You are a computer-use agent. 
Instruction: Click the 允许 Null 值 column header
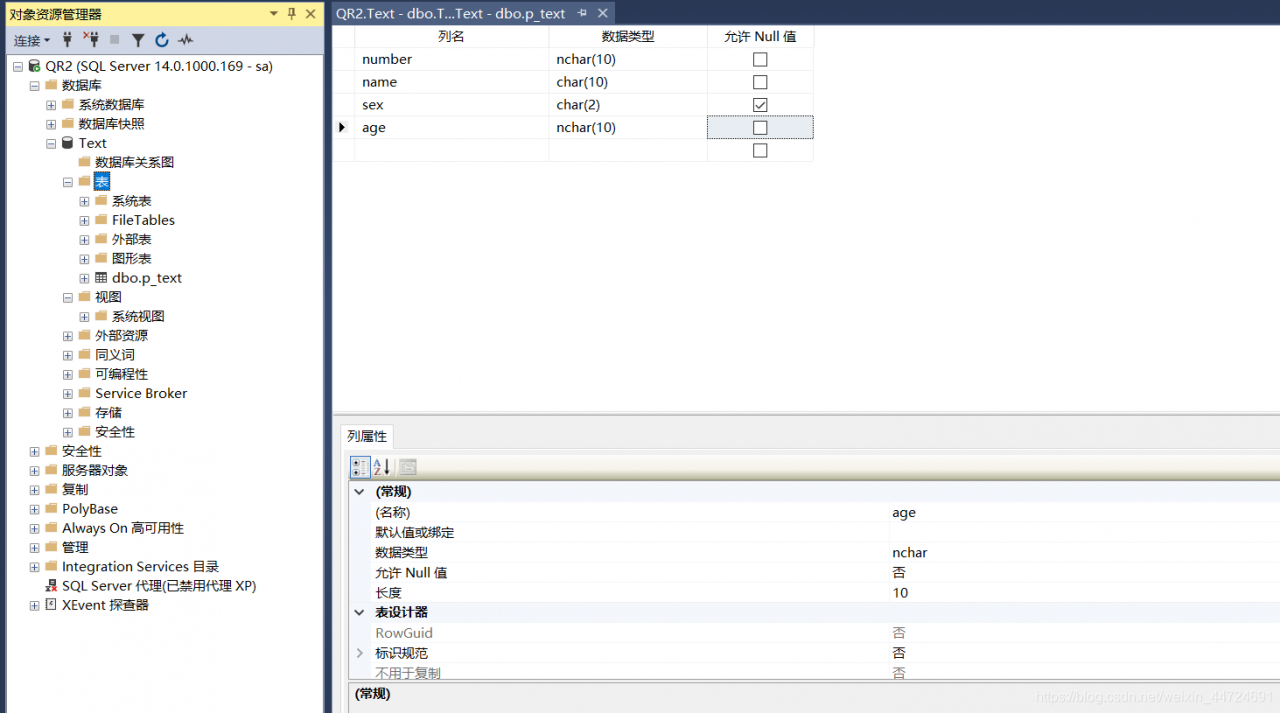[x=760, y=36]
